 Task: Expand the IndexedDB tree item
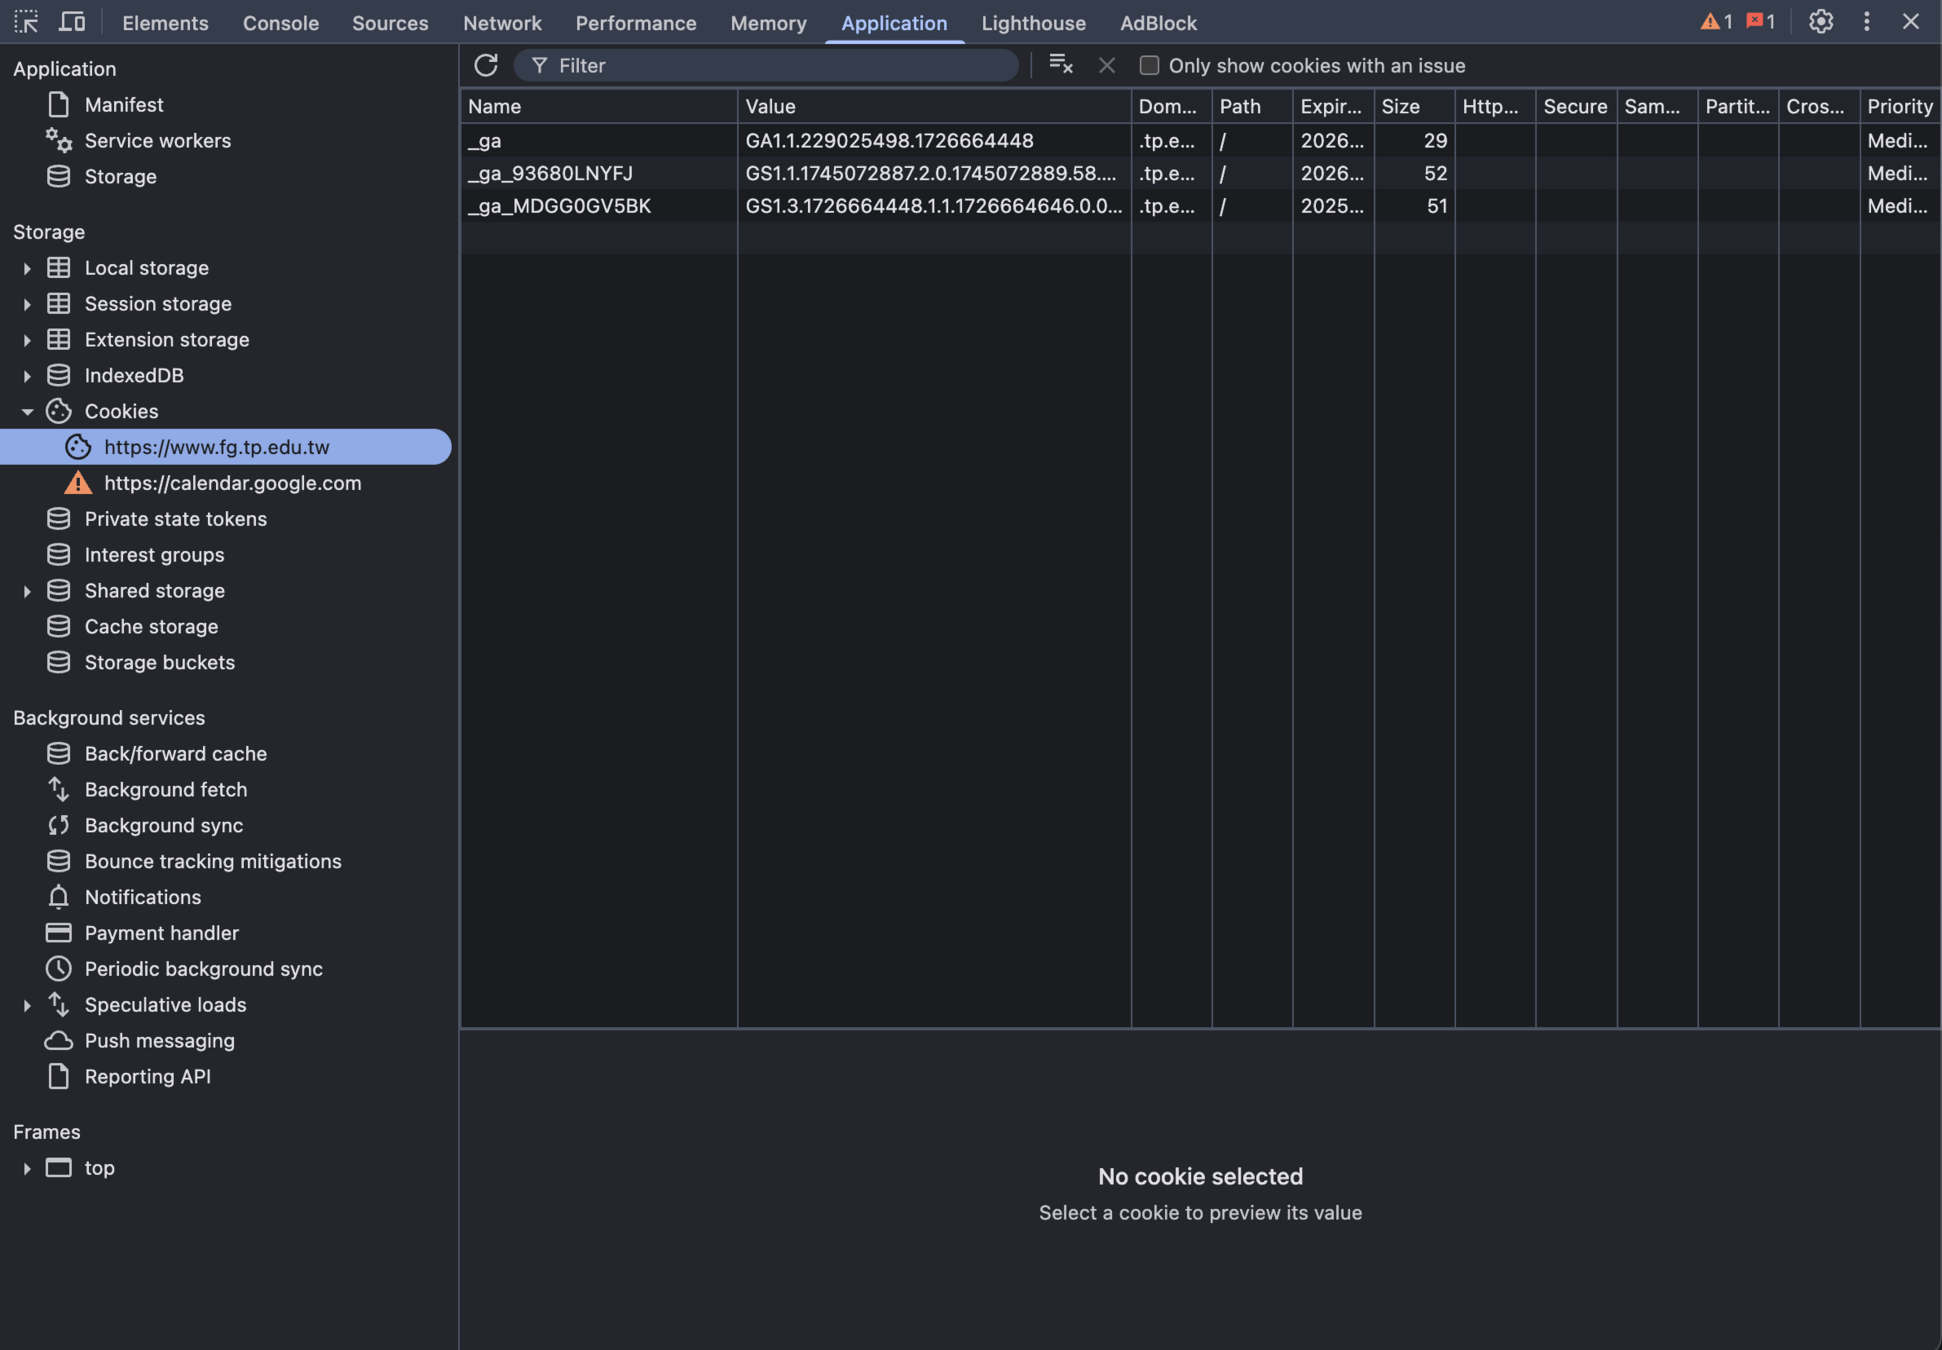[x=27, y=376]
